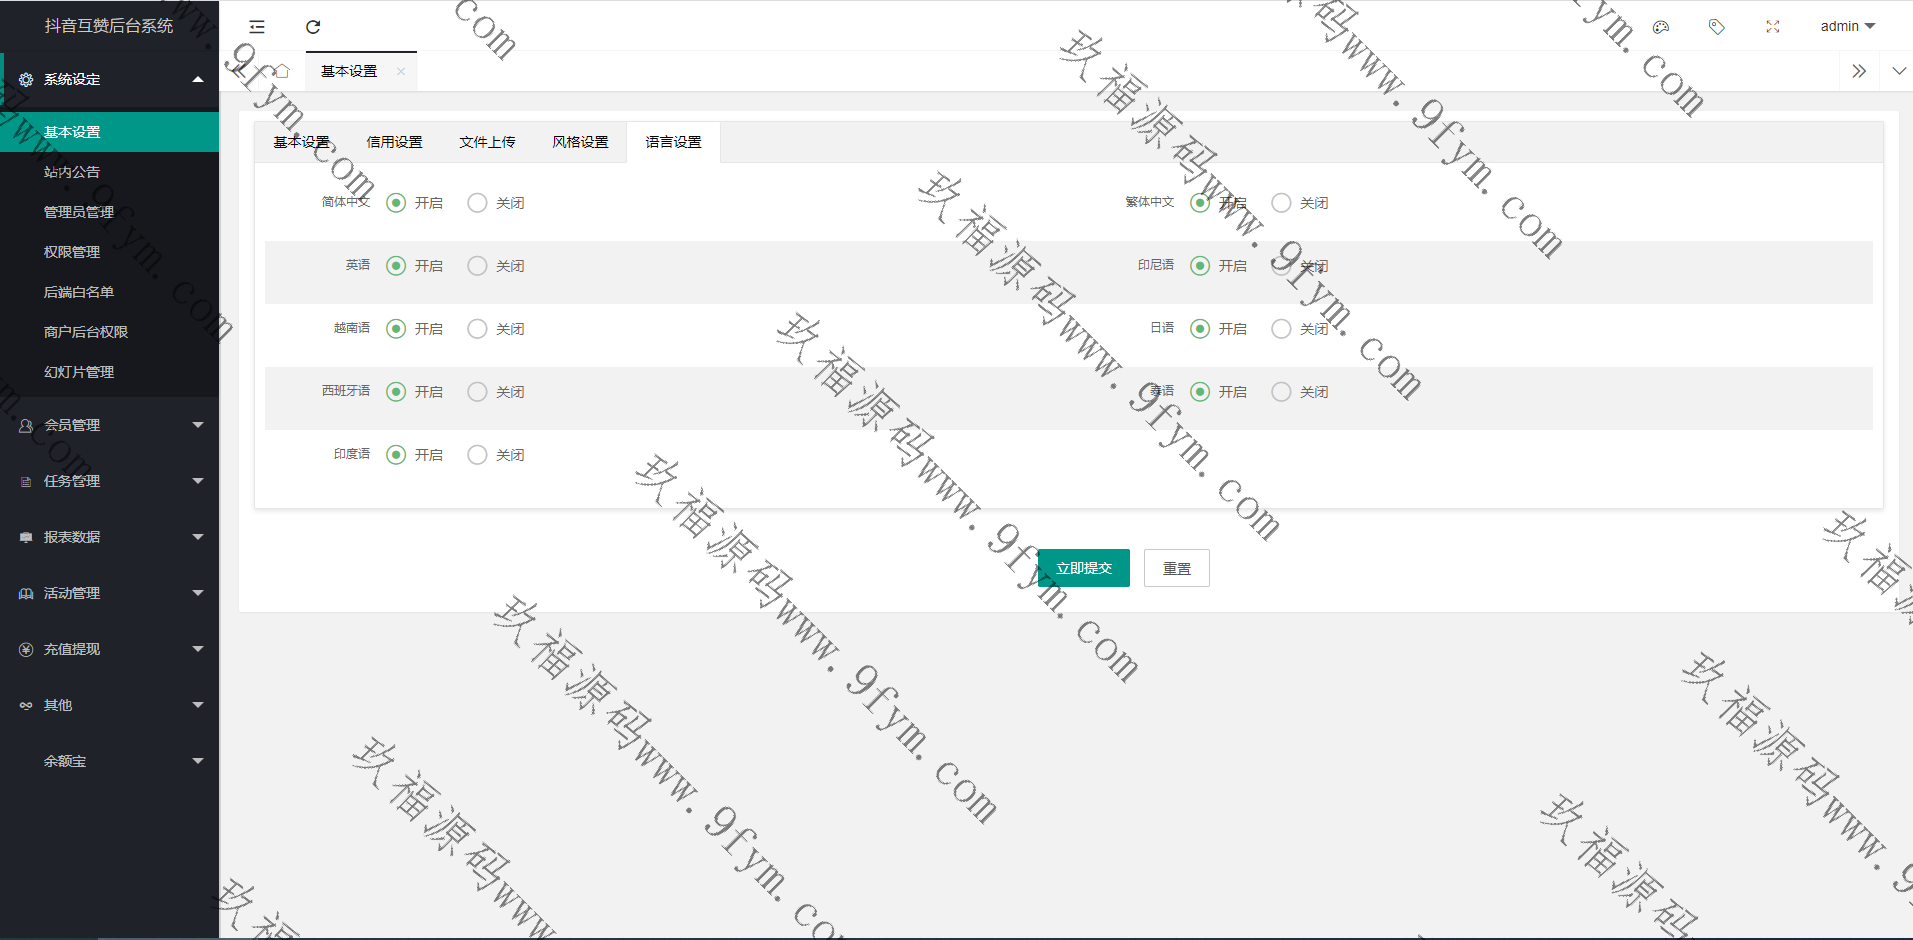1913x940 pixels.
Task: Toggle fullscreen mode icon
Action: (1773, 27)
